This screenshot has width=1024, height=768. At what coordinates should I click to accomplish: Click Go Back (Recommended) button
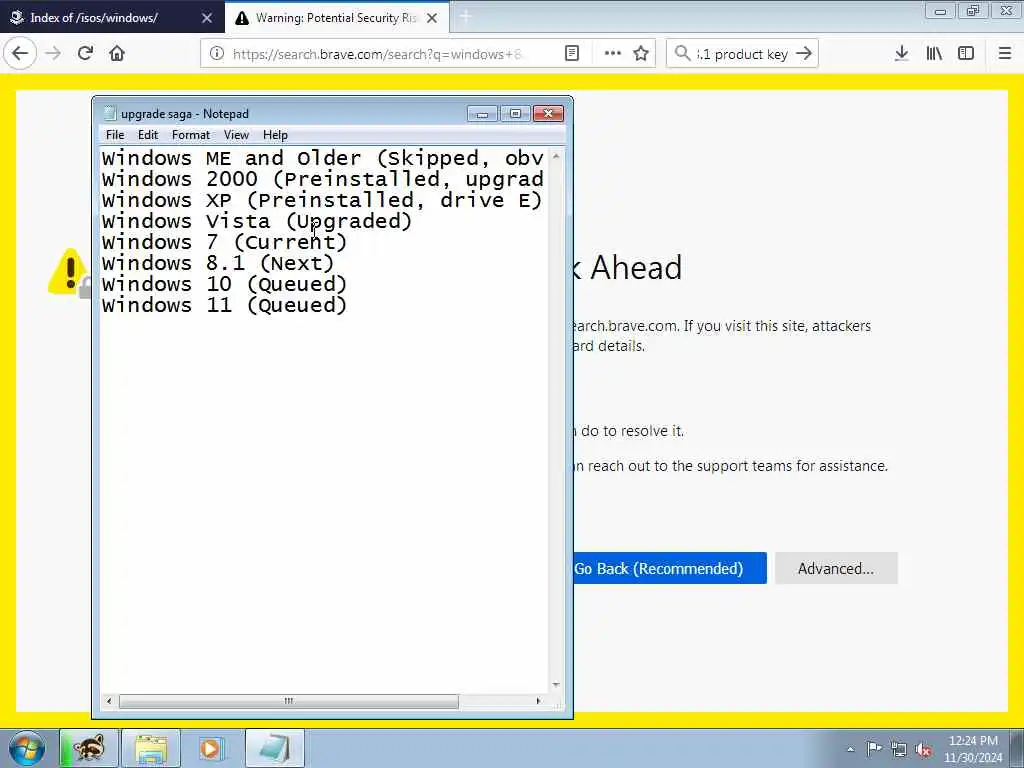pos(669,568)
